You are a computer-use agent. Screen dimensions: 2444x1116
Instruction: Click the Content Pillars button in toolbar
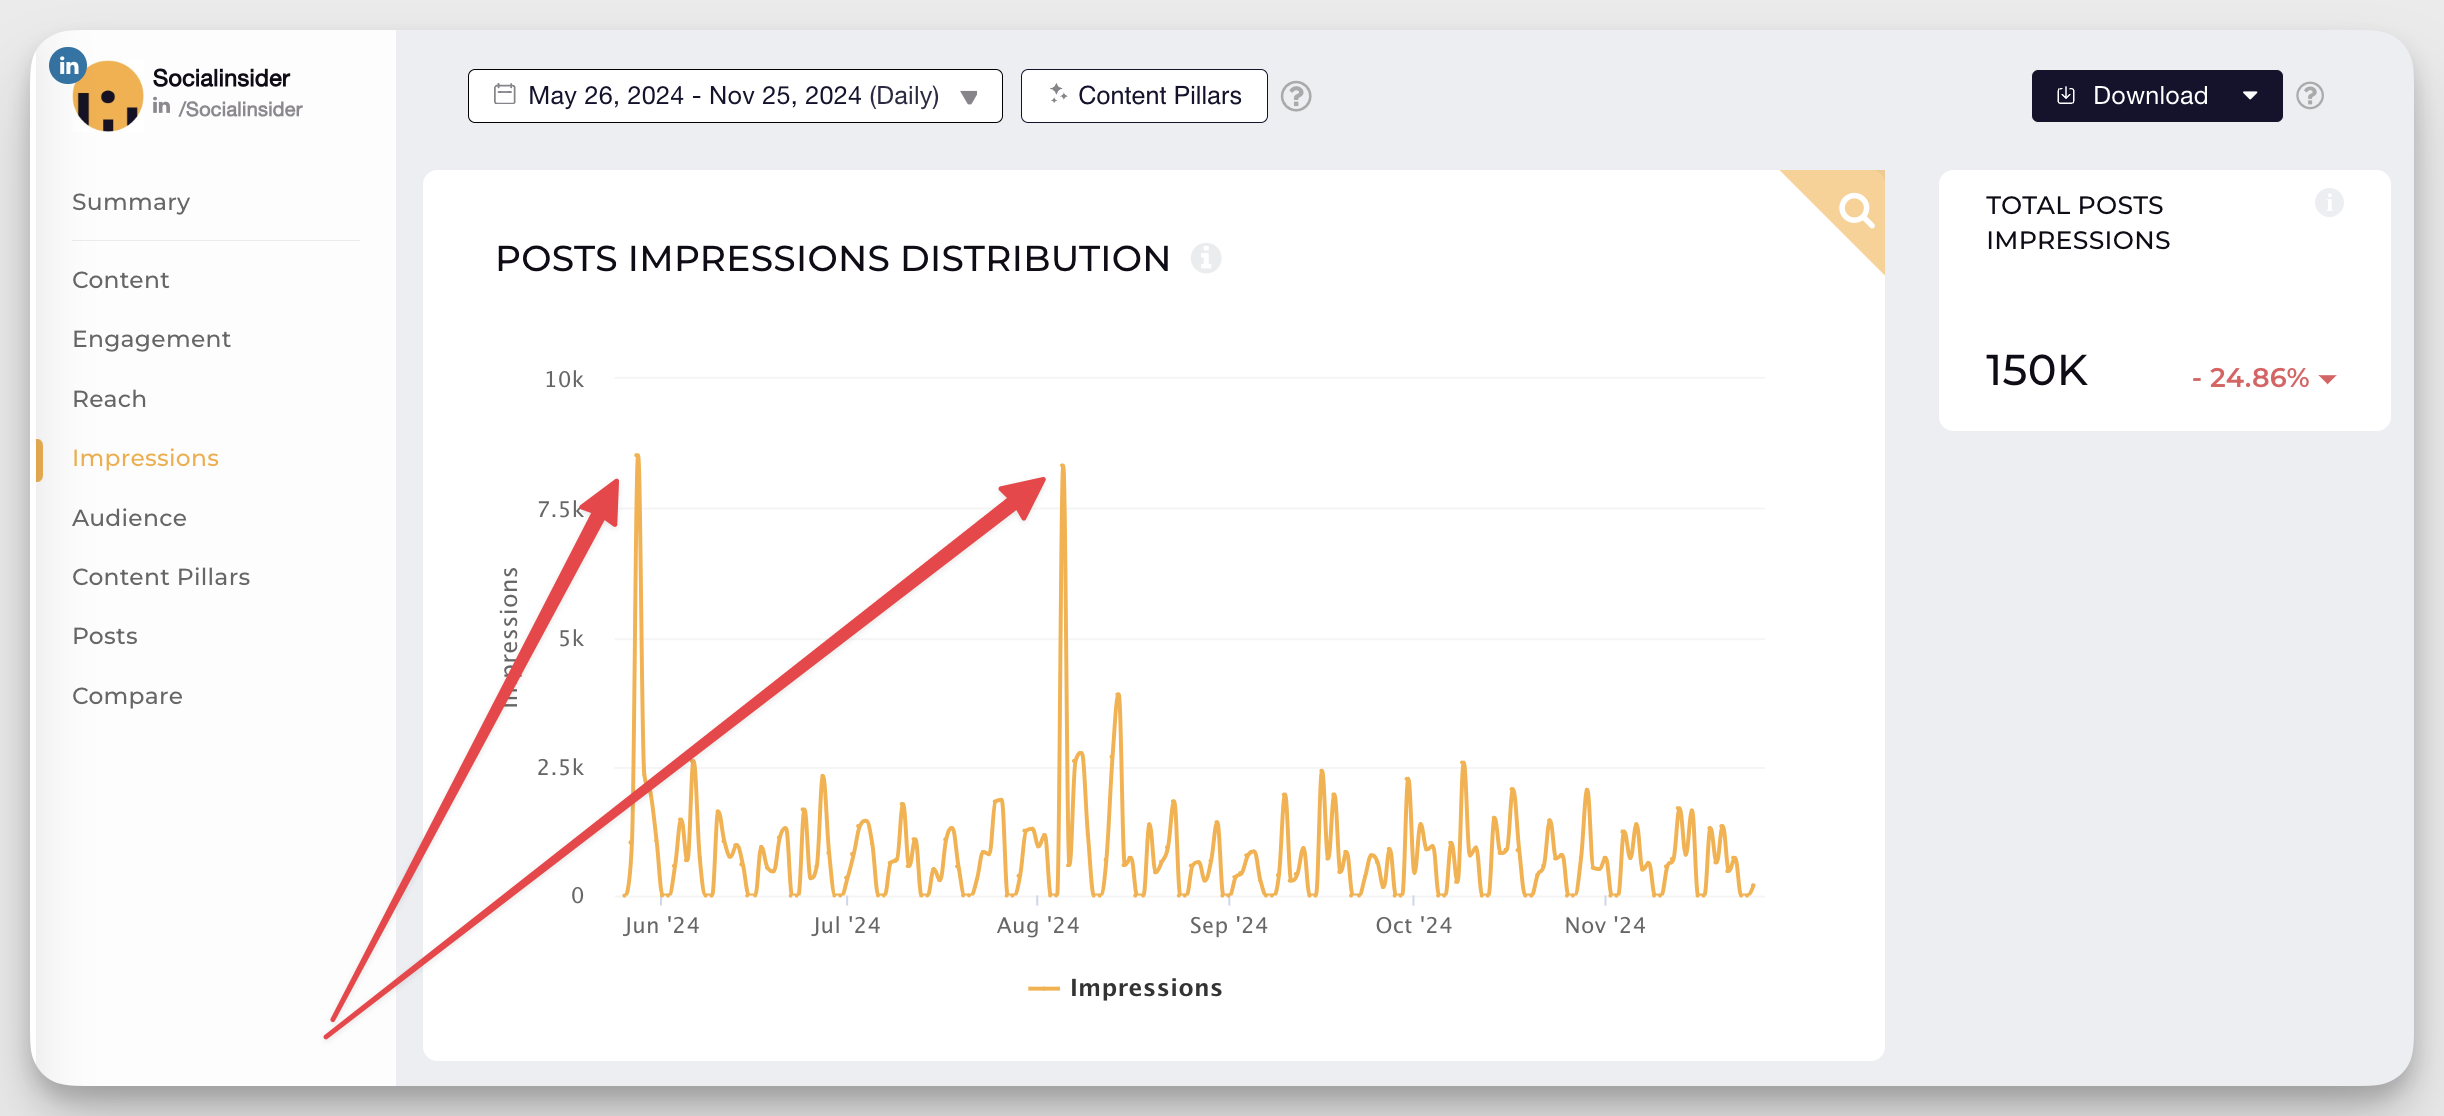coord(1144,96)
